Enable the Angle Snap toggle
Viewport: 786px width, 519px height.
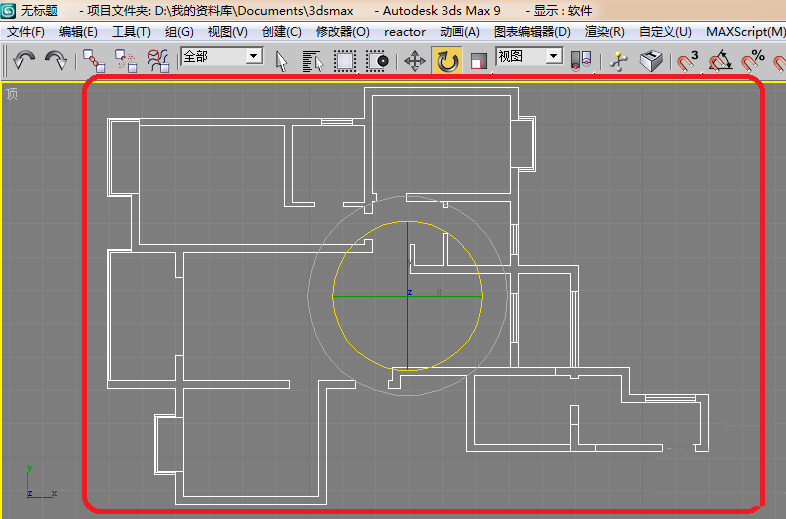point(720,61)
